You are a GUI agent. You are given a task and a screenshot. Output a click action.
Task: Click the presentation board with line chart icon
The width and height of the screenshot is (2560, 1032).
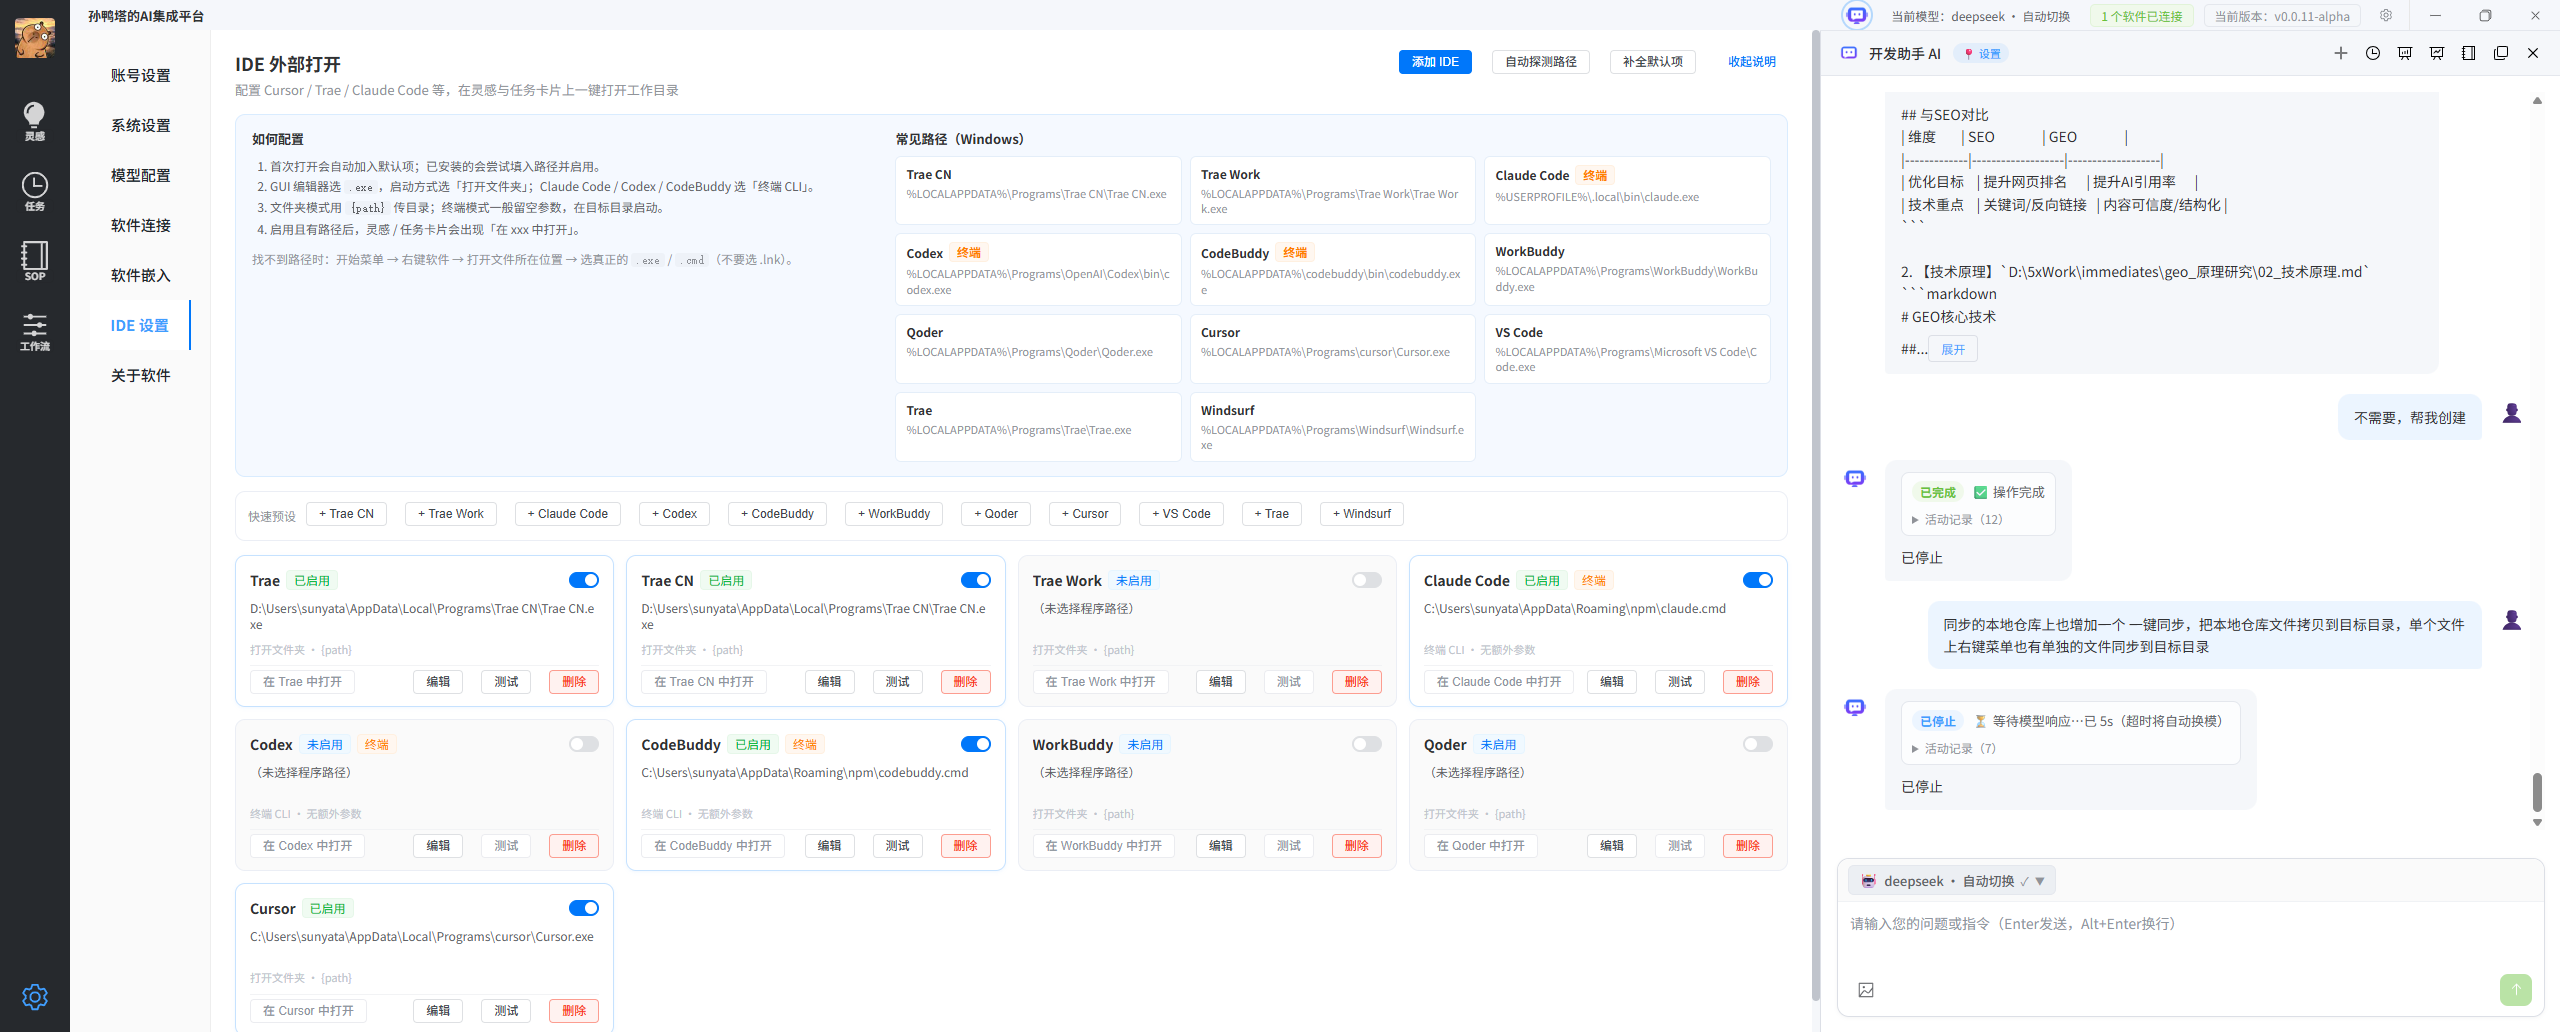point(2437,53)
